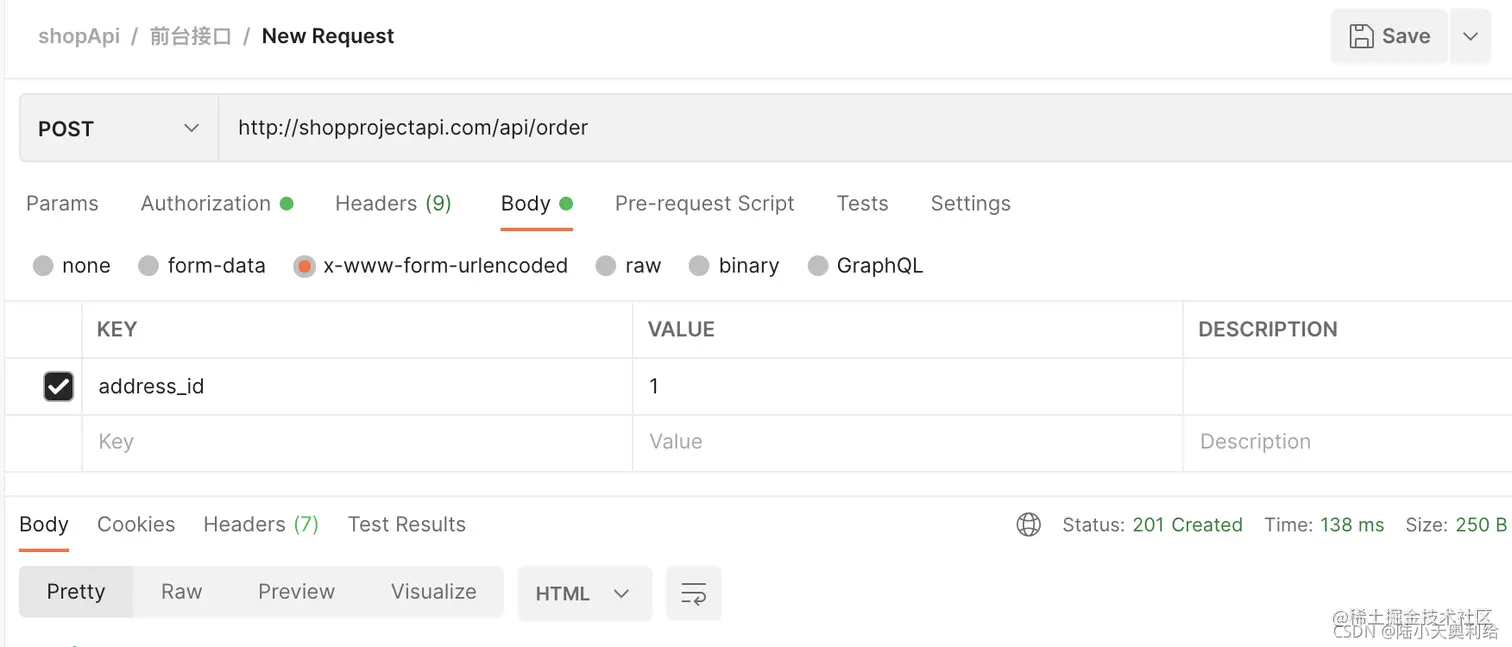
Task: Switch to the request Headers (9) tab
Action: [393, 203]
